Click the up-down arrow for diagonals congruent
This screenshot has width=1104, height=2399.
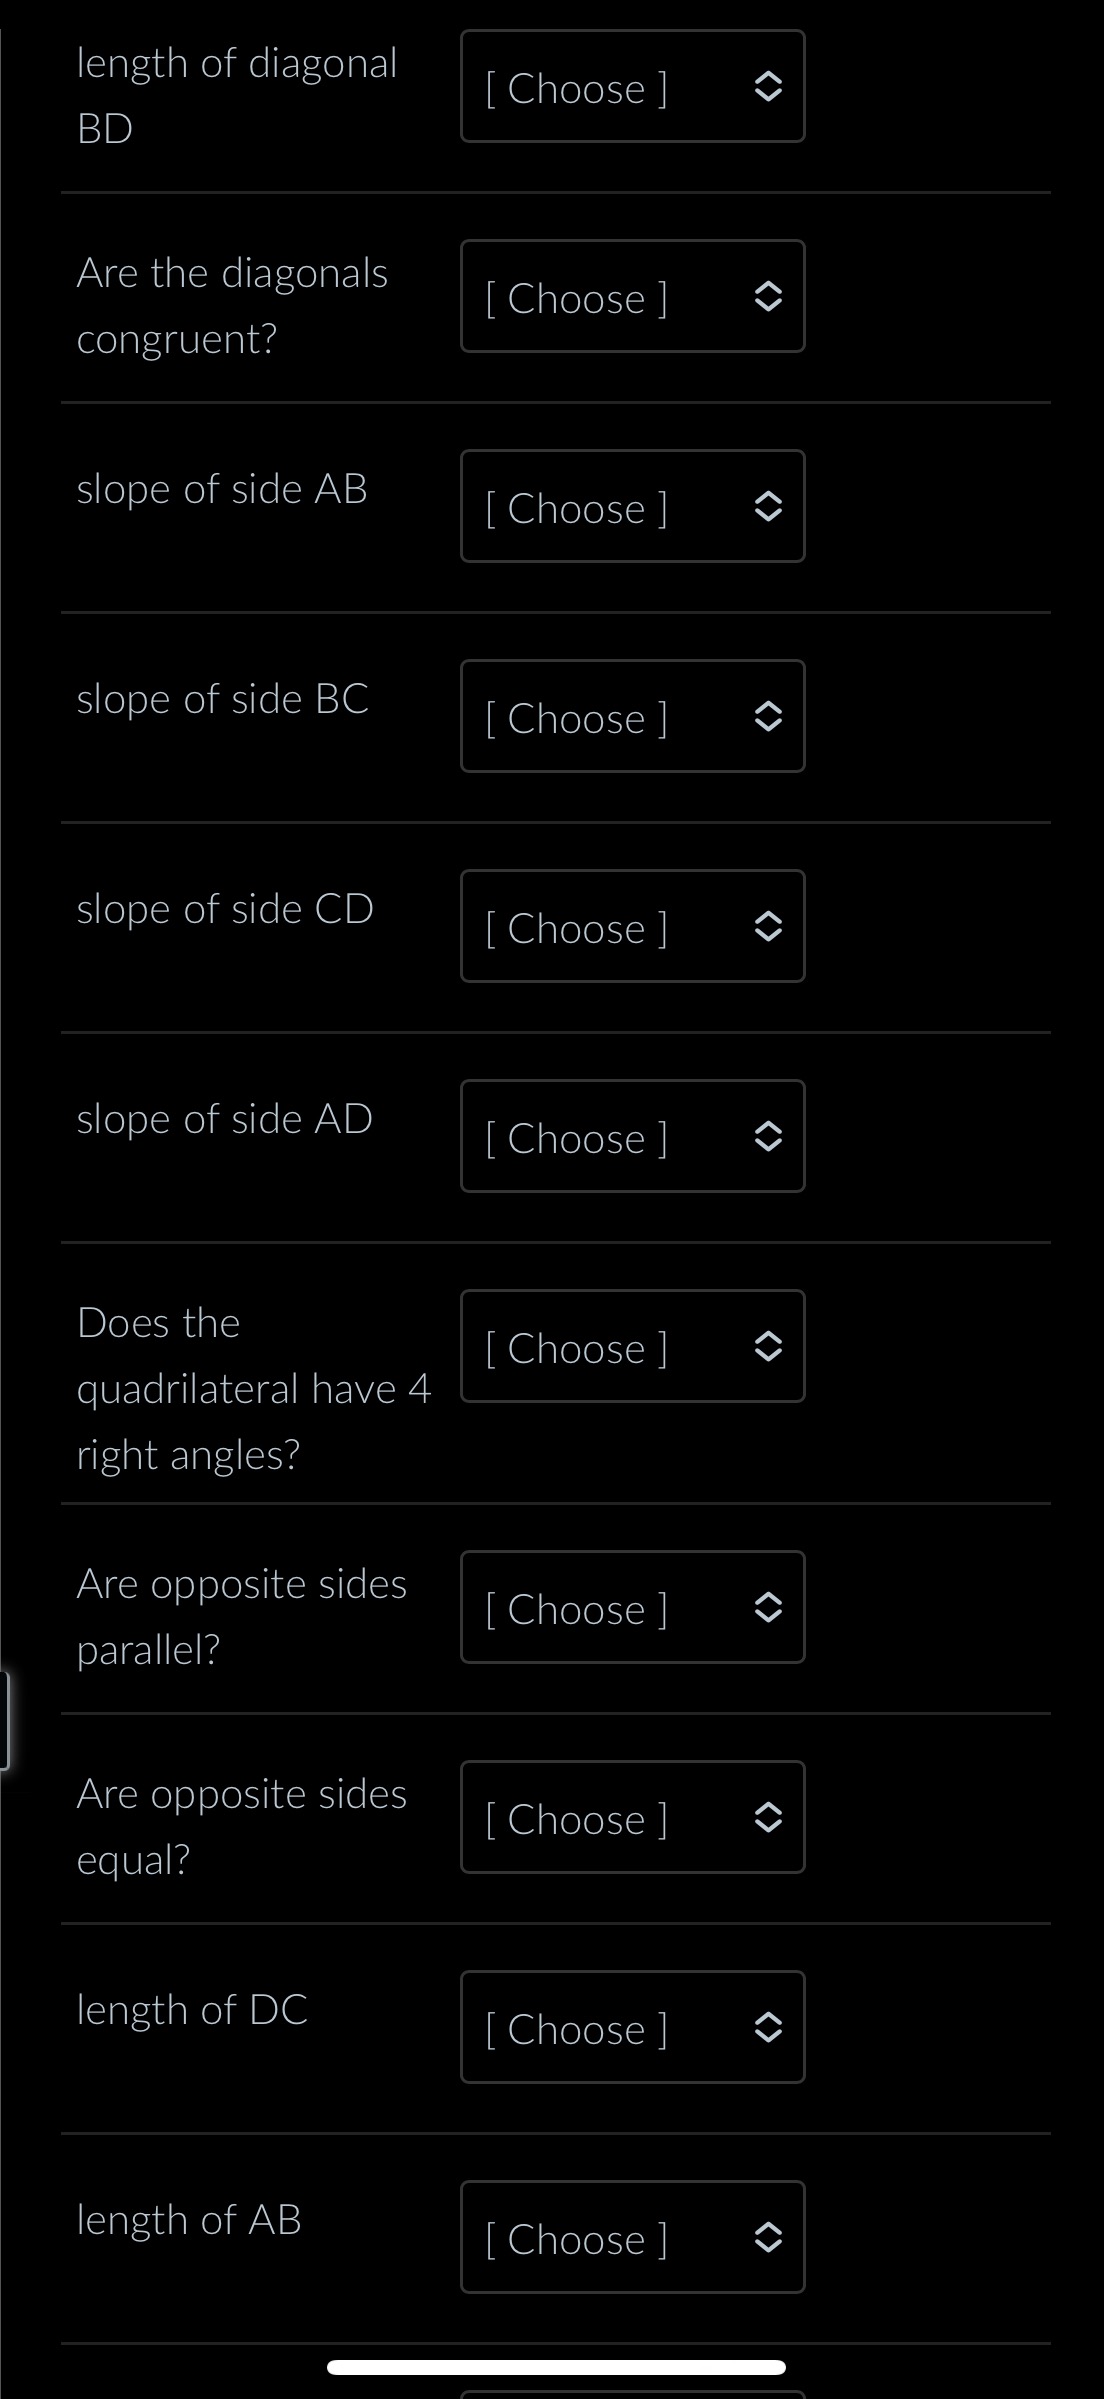coord(767,298)
